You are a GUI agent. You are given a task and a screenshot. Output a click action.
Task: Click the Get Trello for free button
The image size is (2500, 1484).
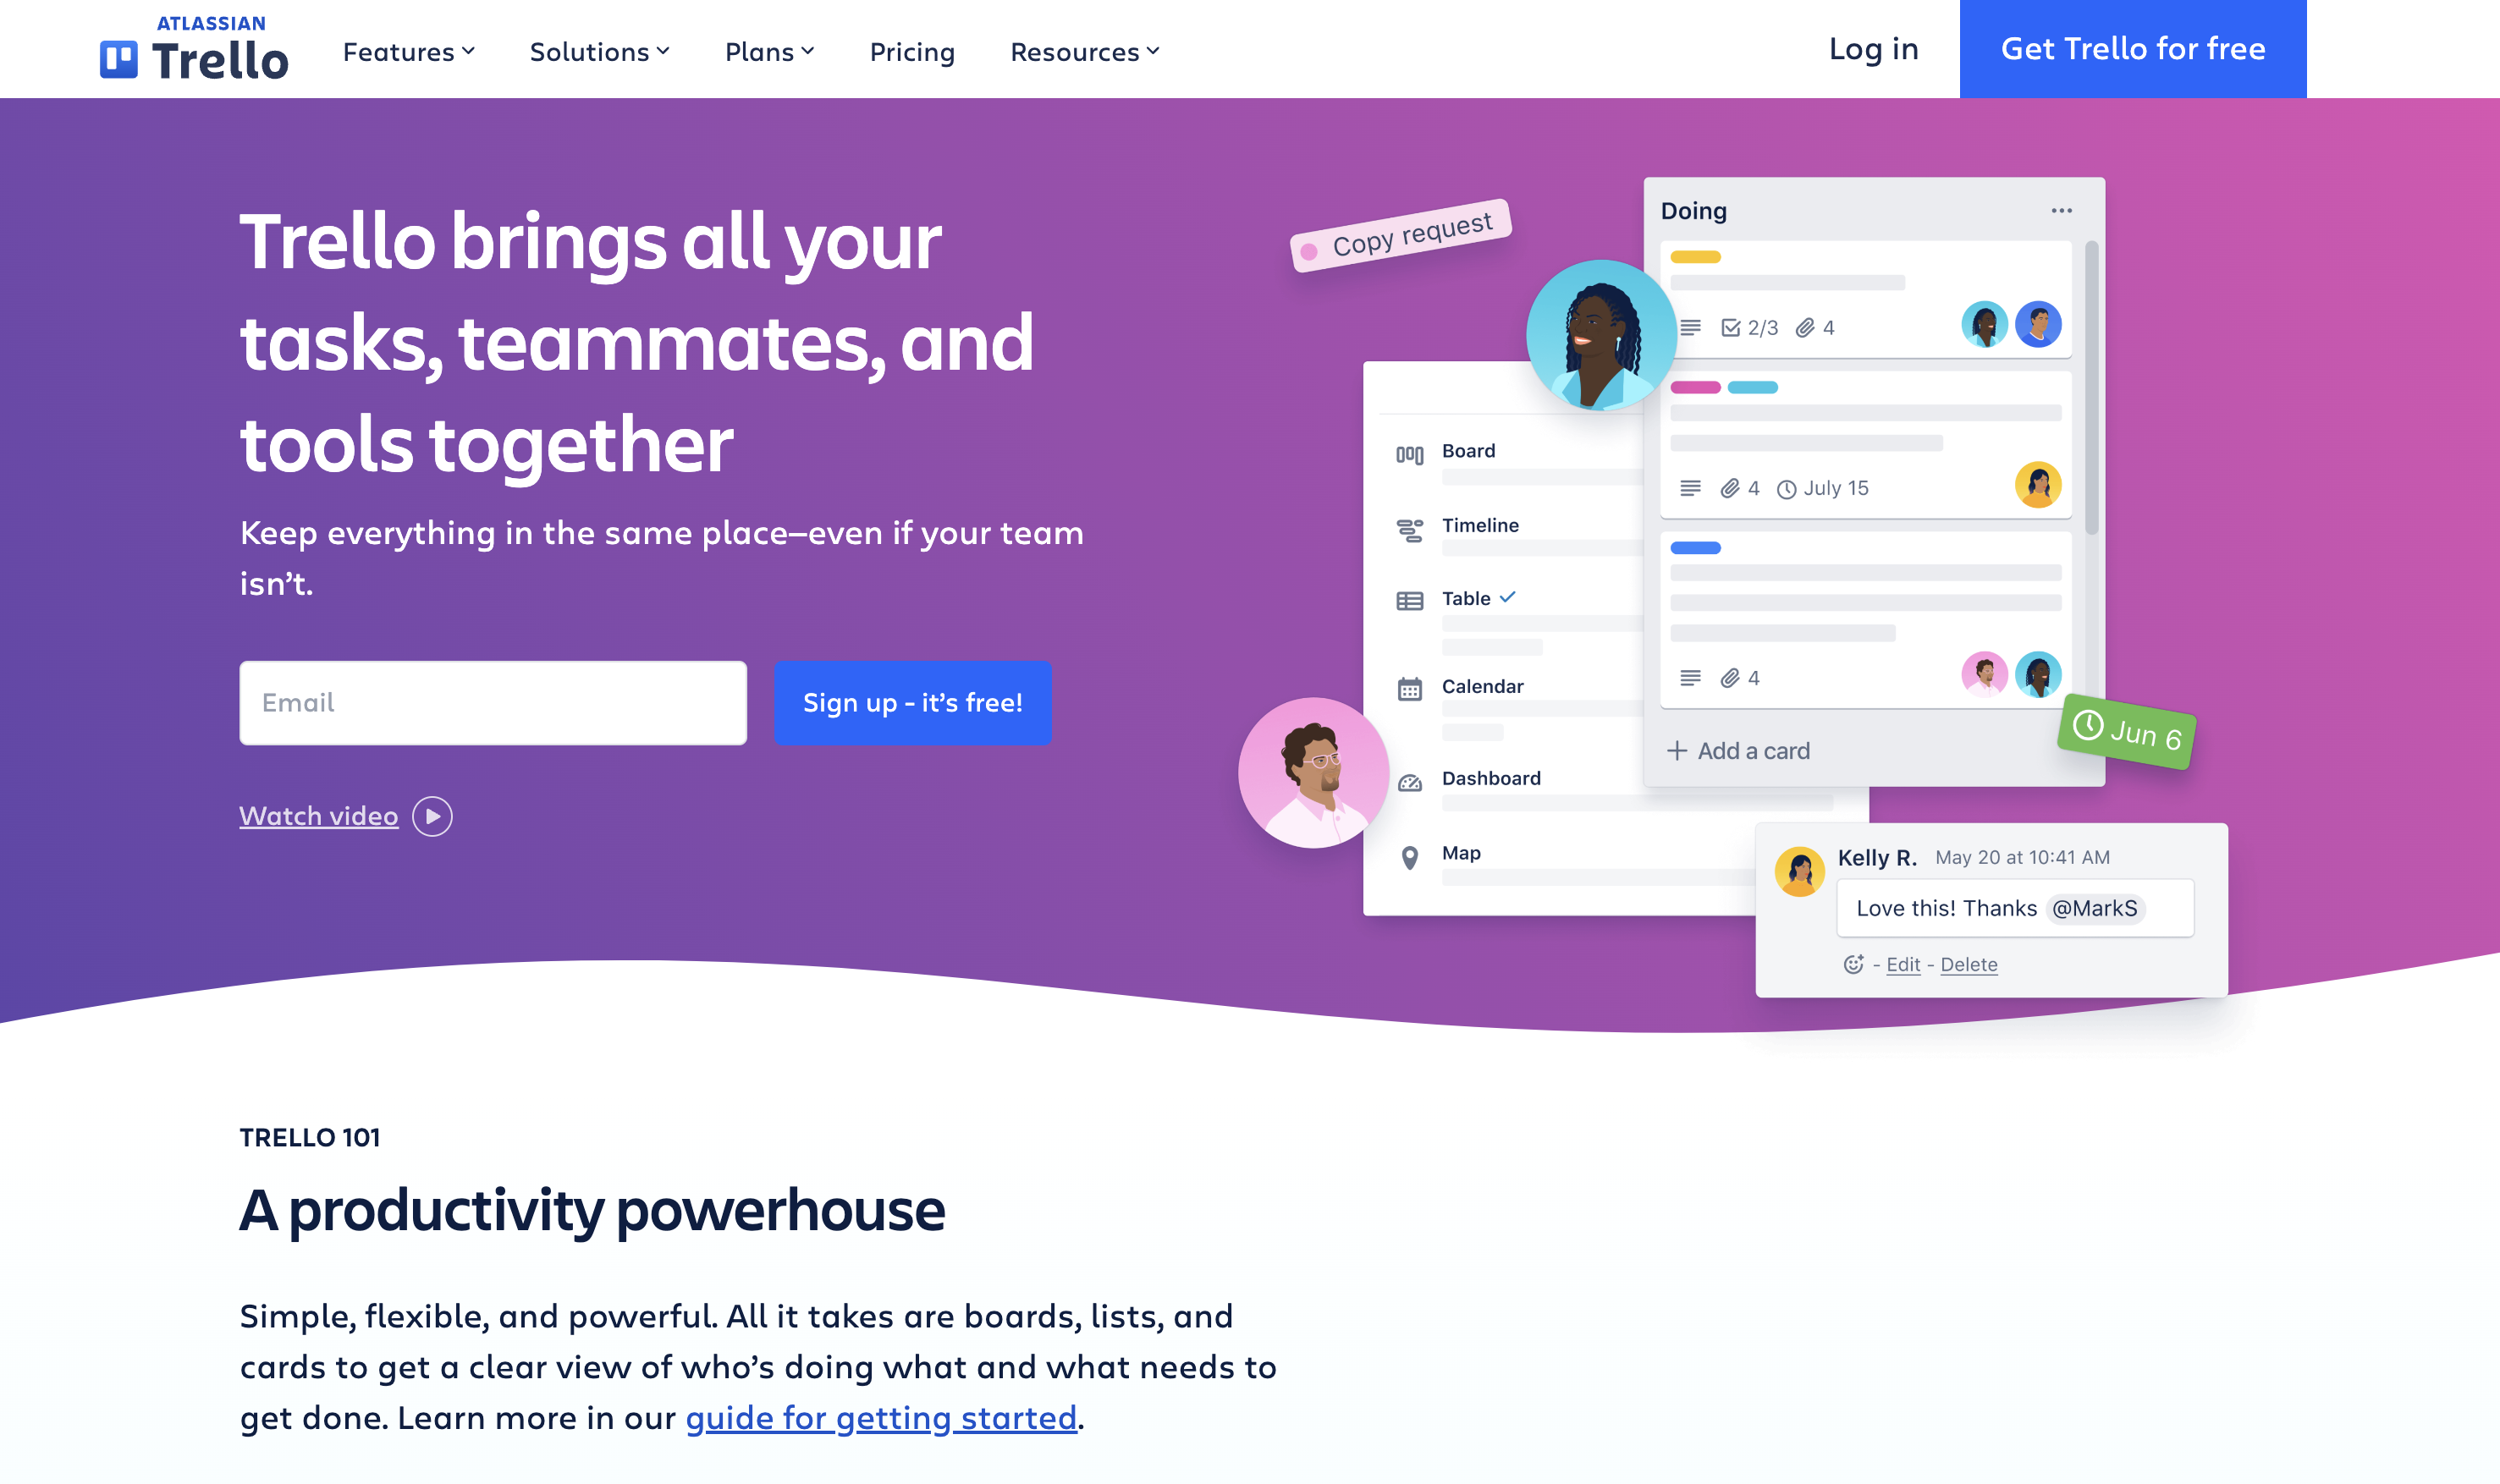pos(2133,47)
